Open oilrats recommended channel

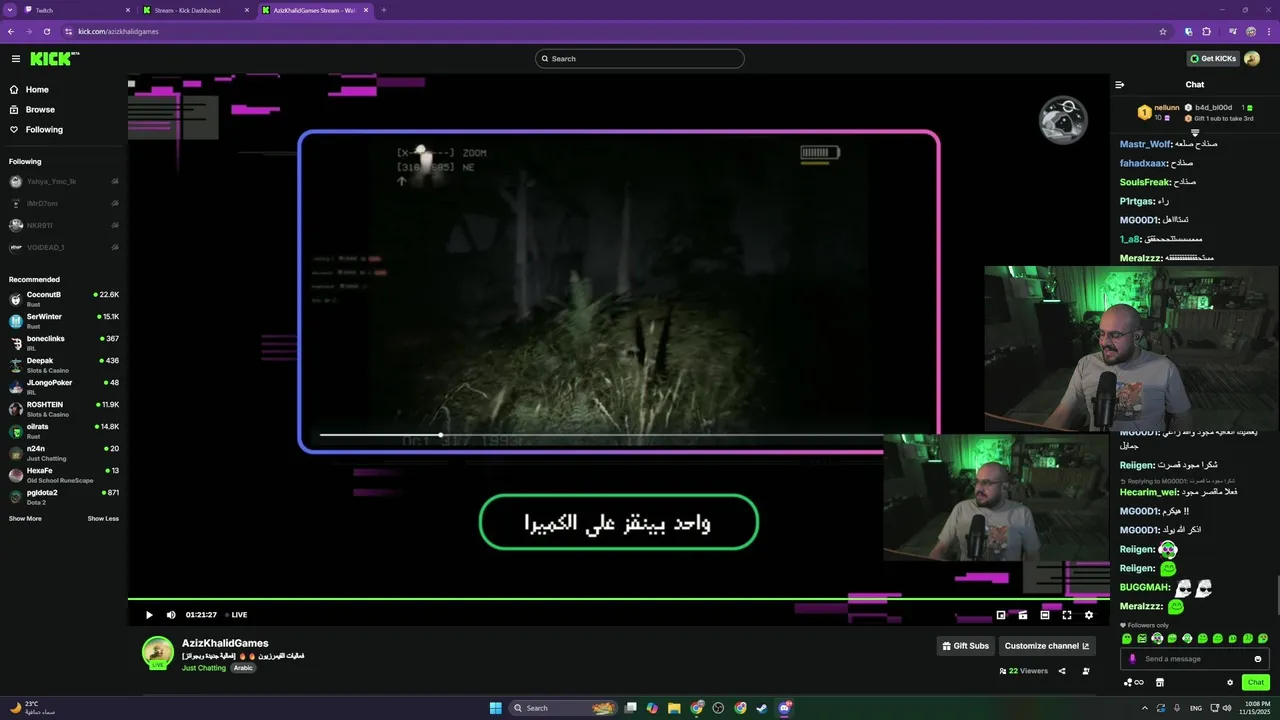pos(64,431)
